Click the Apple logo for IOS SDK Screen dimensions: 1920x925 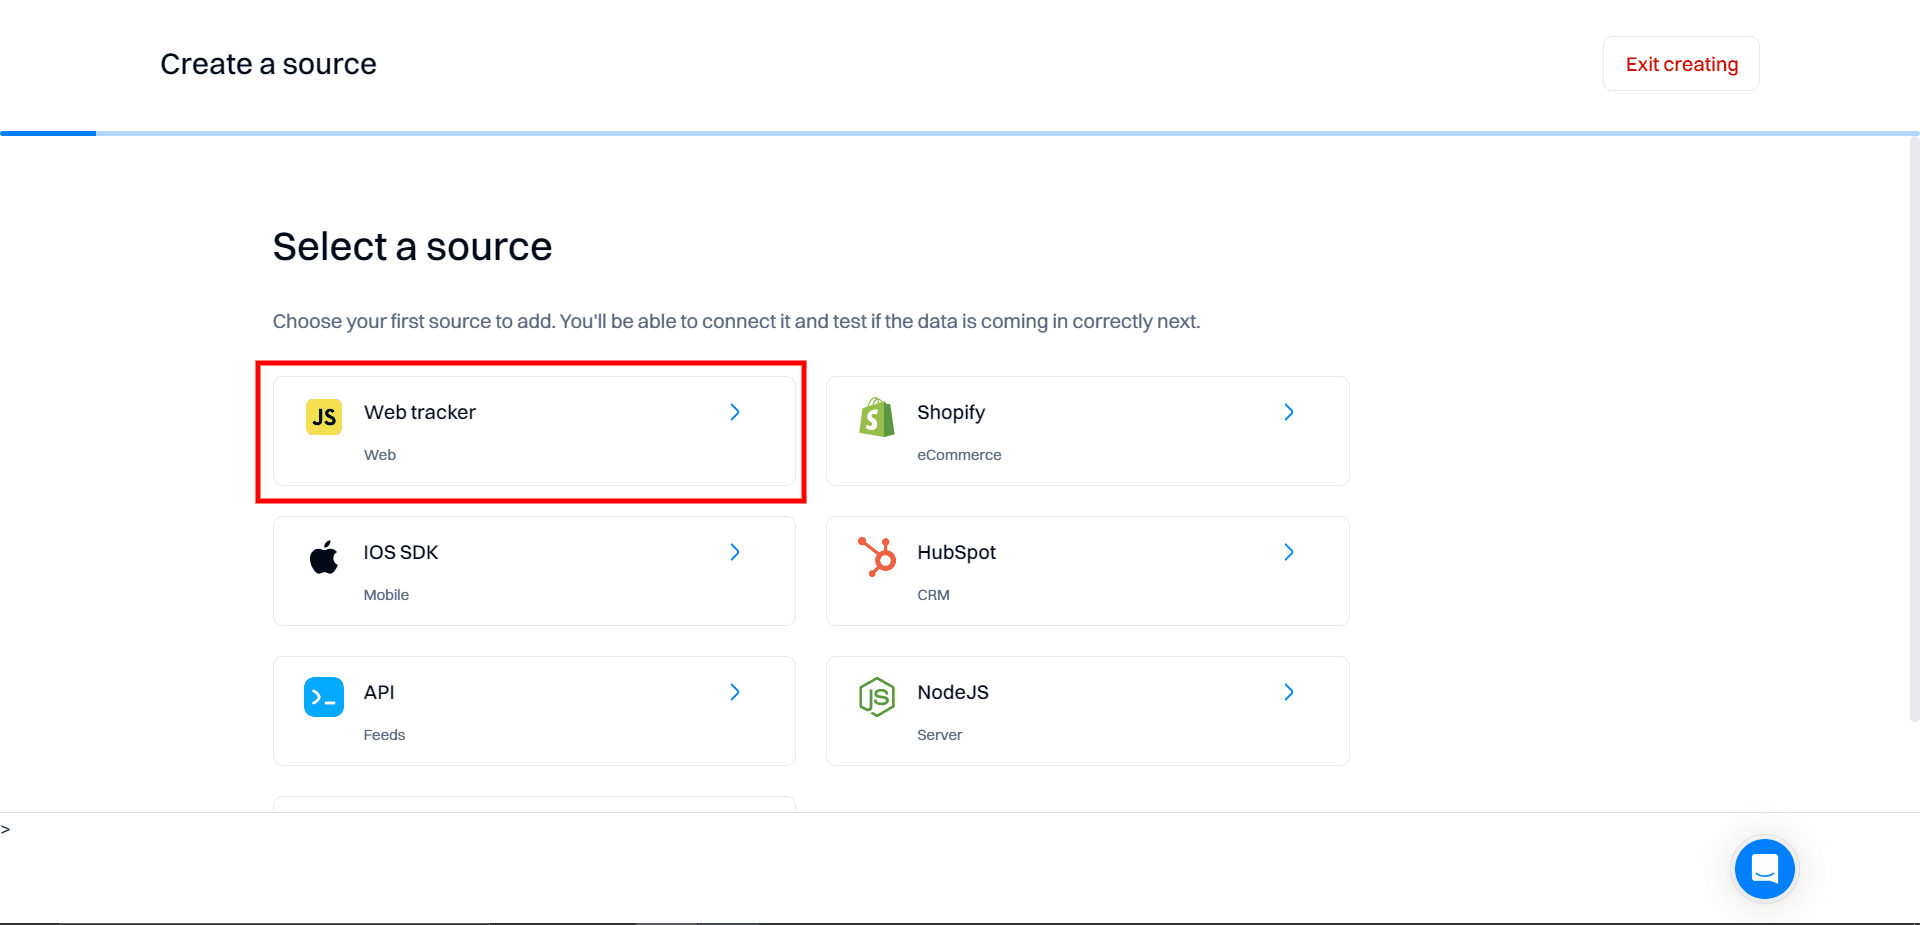click(x=323, y=557)
